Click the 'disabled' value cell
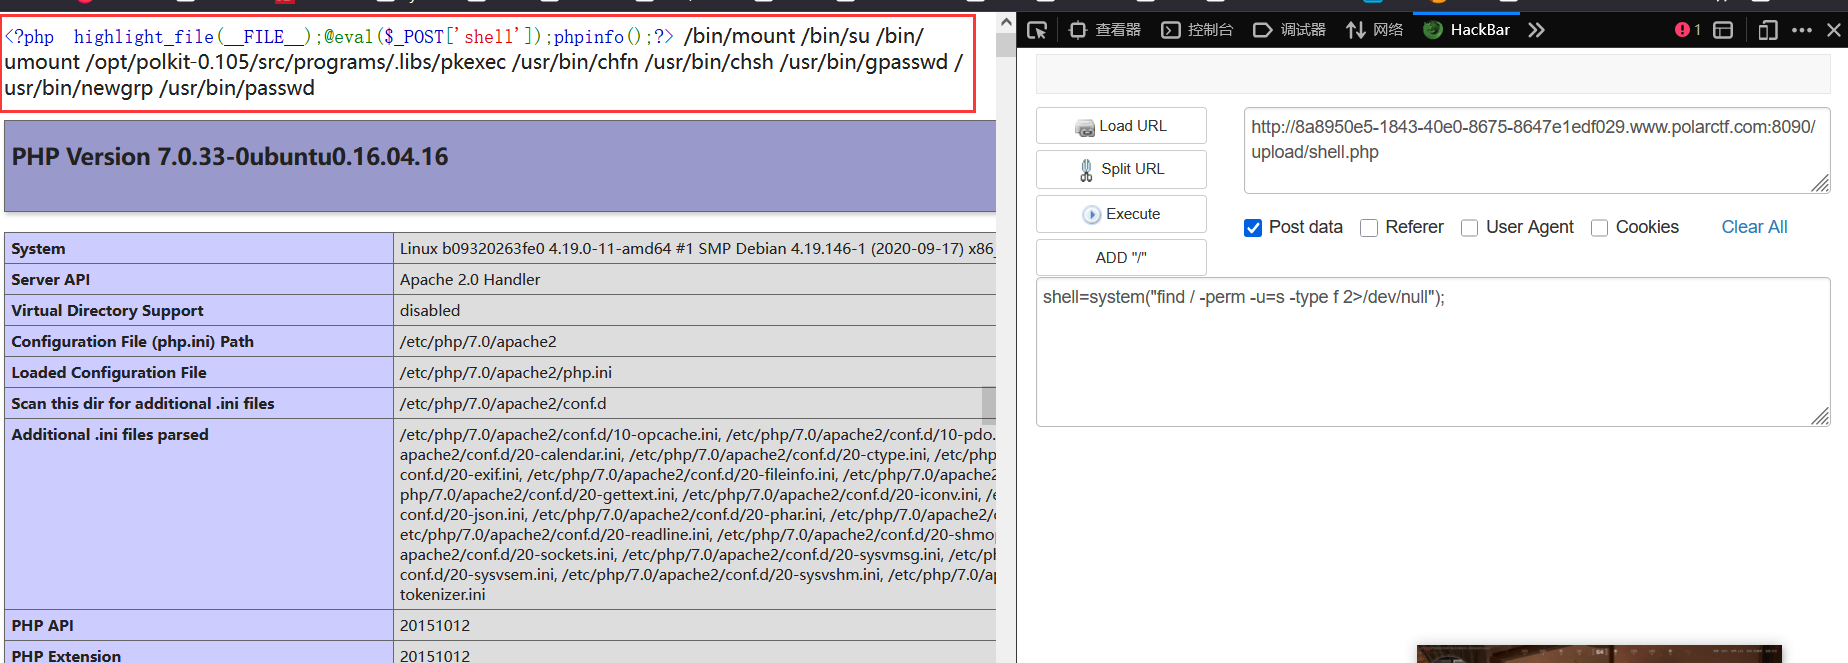Viewport: 1848px width, 663px height. pos(695,311)
